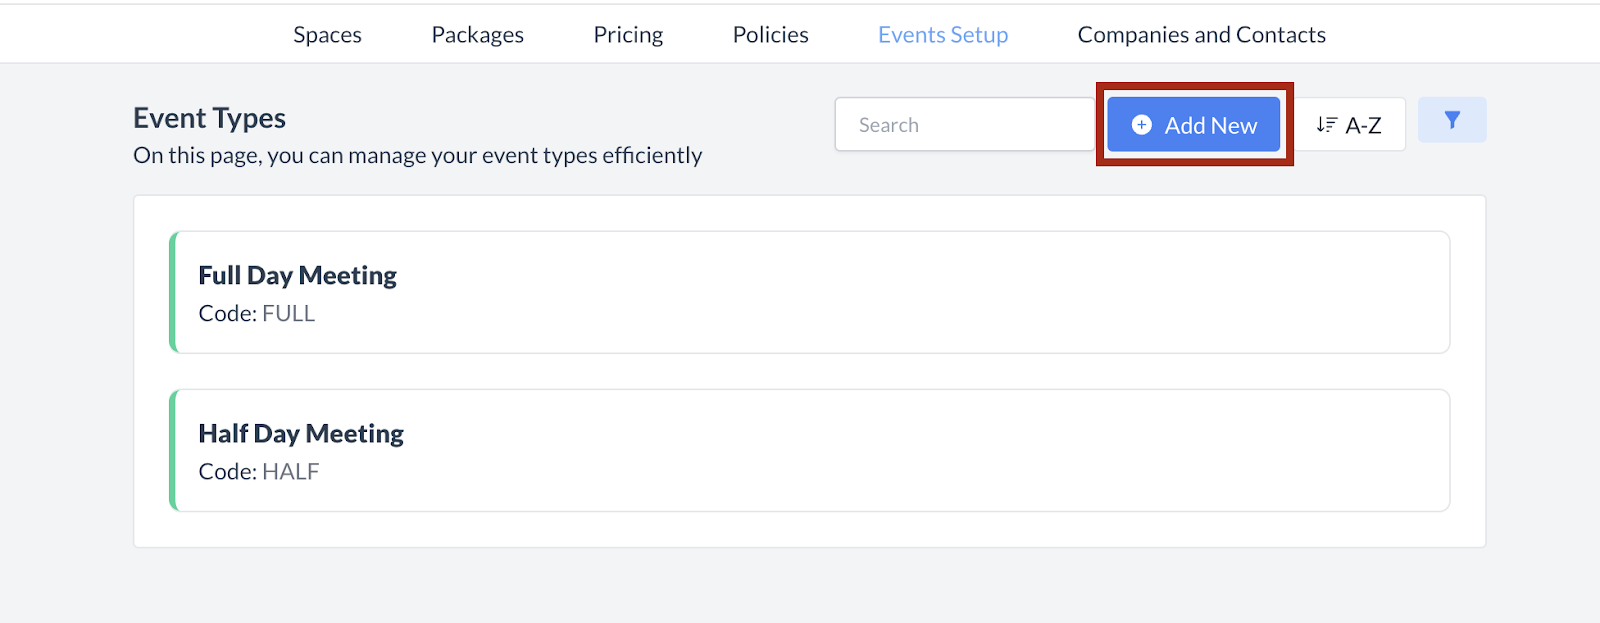Viewport: 1600px width, 623px height.
Task: Click the Events Setup tab
Action: tap(942, 35)
